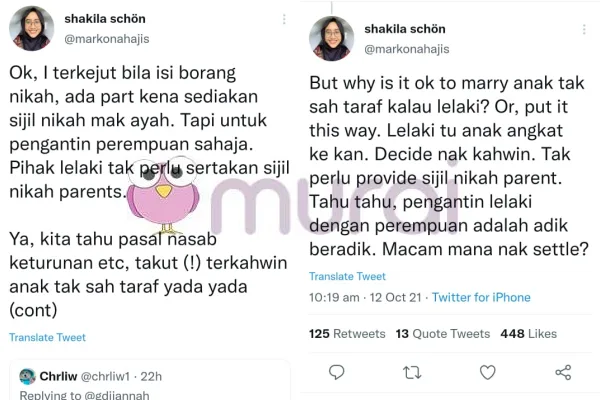Tap the share tweet icon

click(x=563, y=372)
